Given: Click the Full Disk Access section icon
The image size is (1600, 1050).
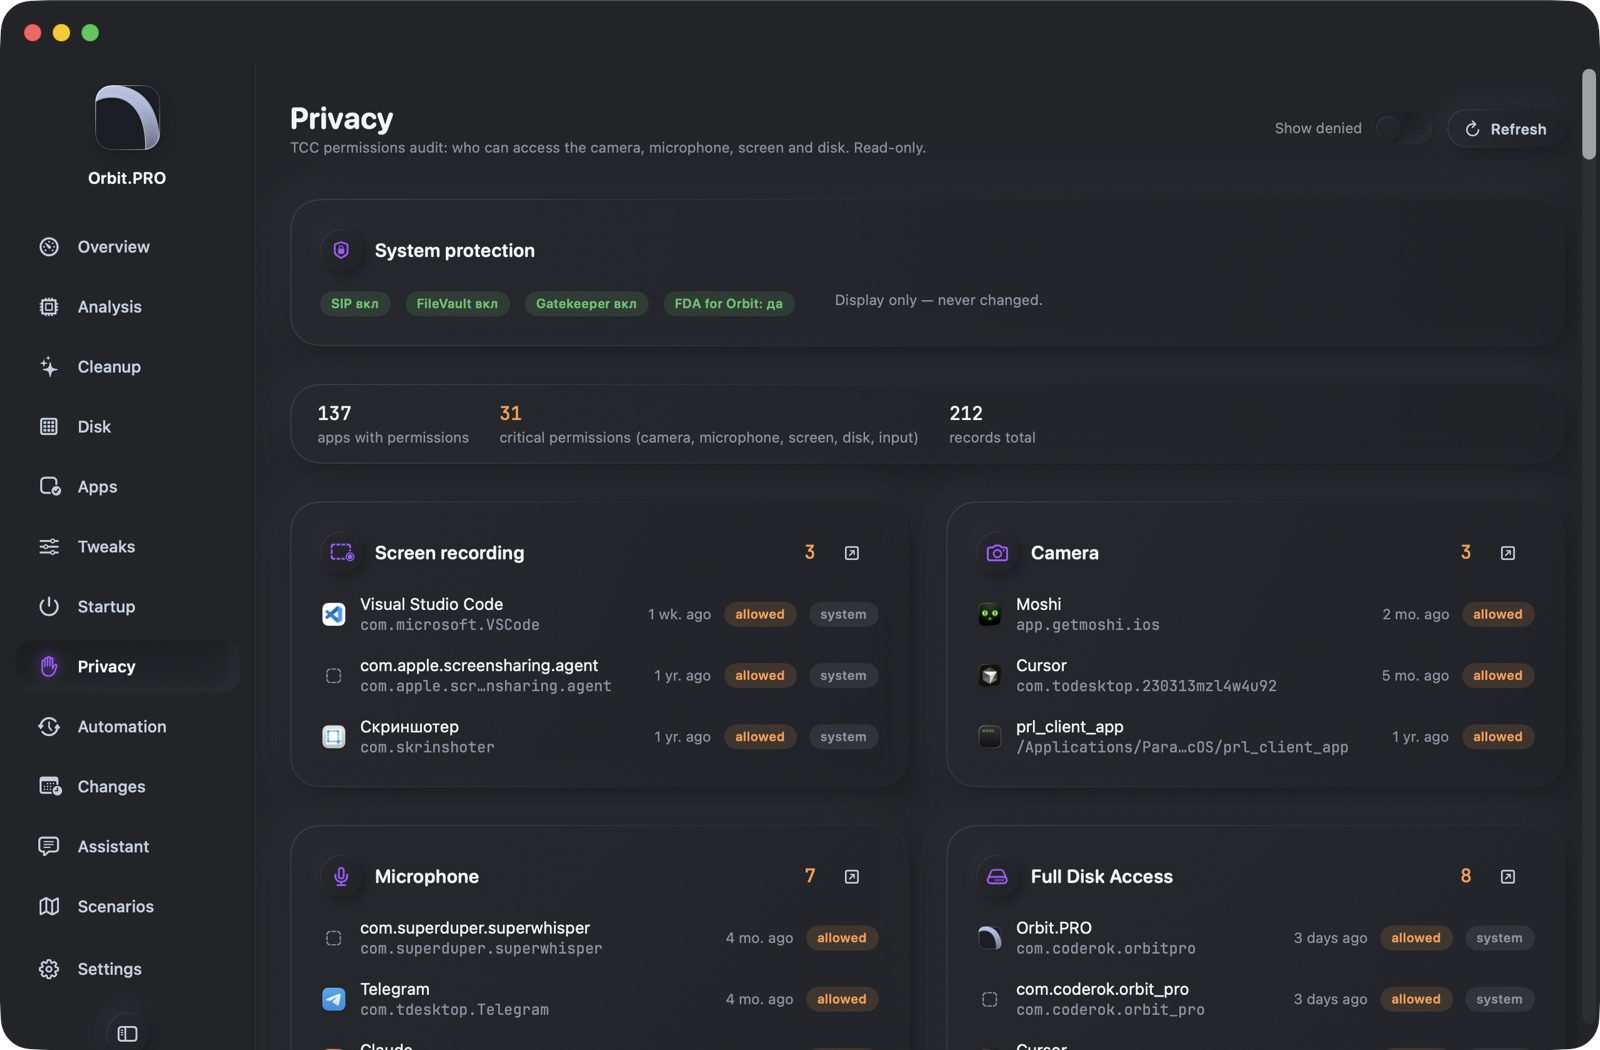Looking at the screenshot, I should (997, 877).
